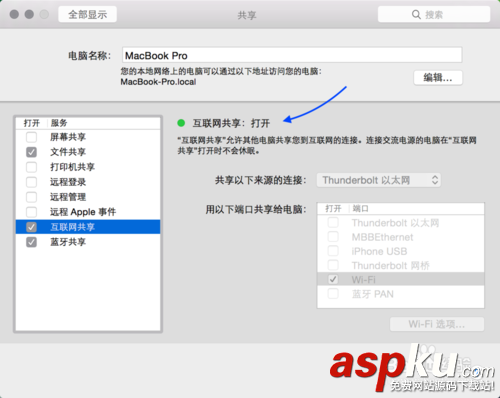The width and height of the screenshot is (500, 398).
Task: Toggle the iPhone USB port checkbox
Action: point(333,251)
